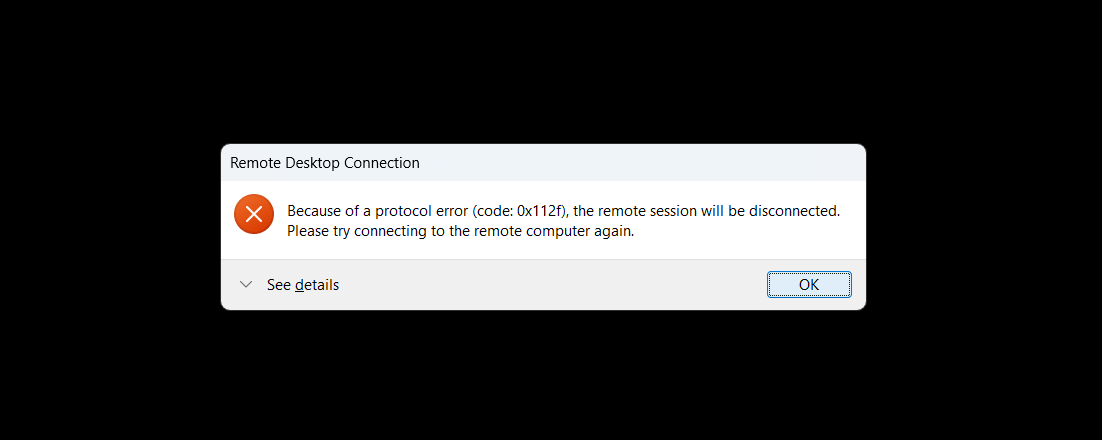1102x440 pixels.
Task: Click the empty title bar area
Action: click(640, 163)
